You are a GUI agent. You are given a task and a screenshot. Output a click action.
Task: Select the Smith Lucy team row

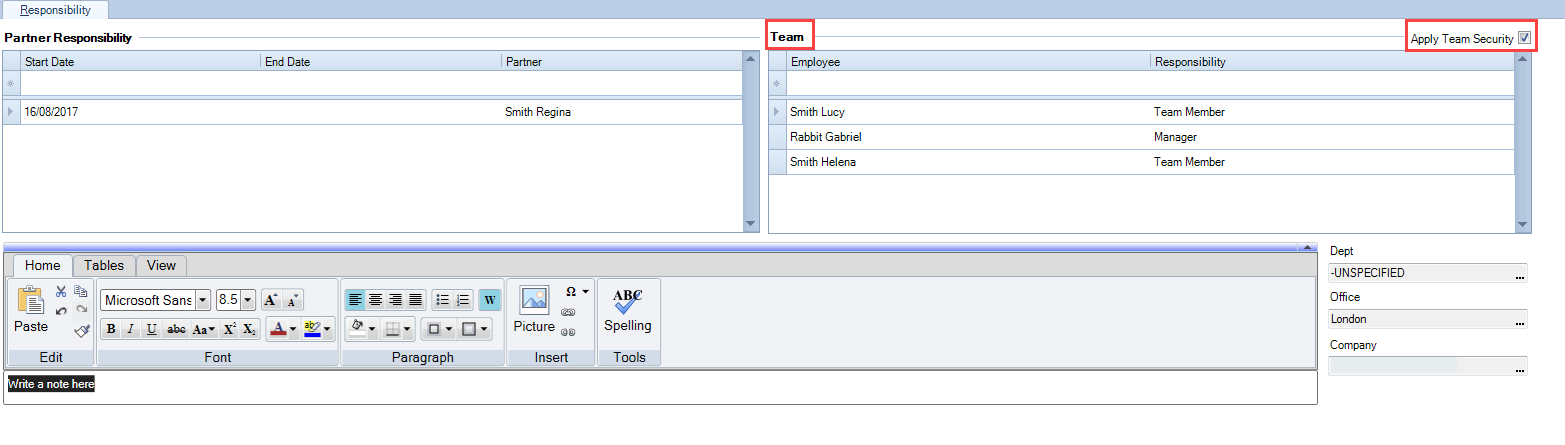coord(1141,112)
